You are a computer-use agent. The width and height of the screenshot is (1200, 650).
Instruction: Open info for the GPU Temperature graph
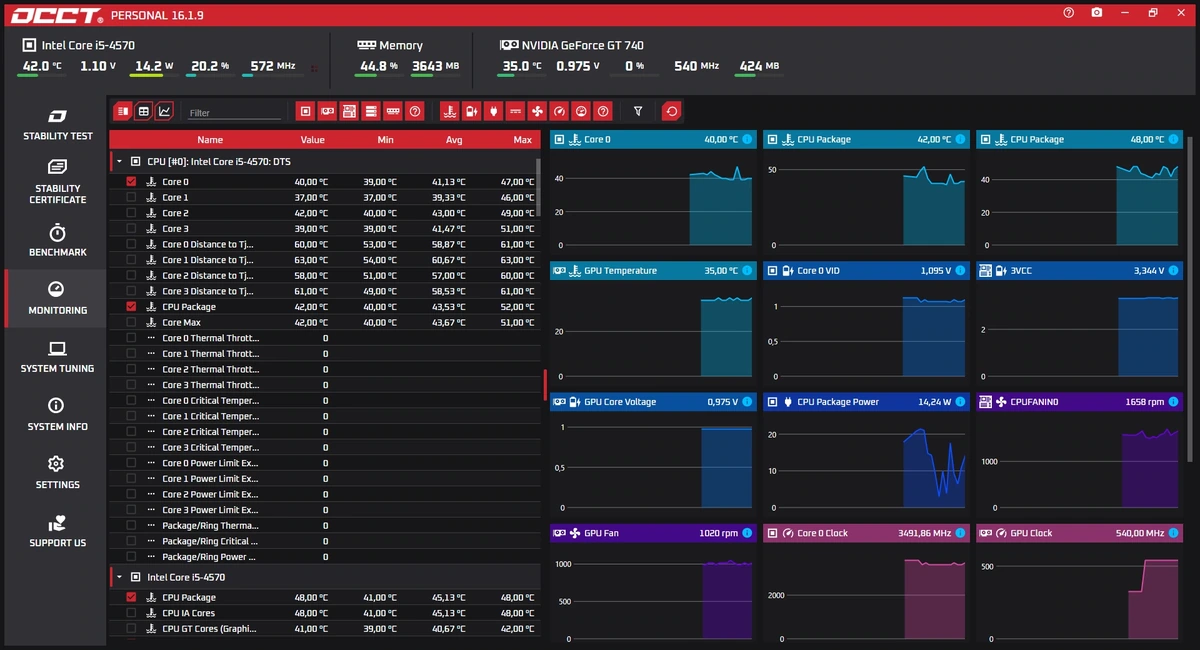click(x=747, y=270)
